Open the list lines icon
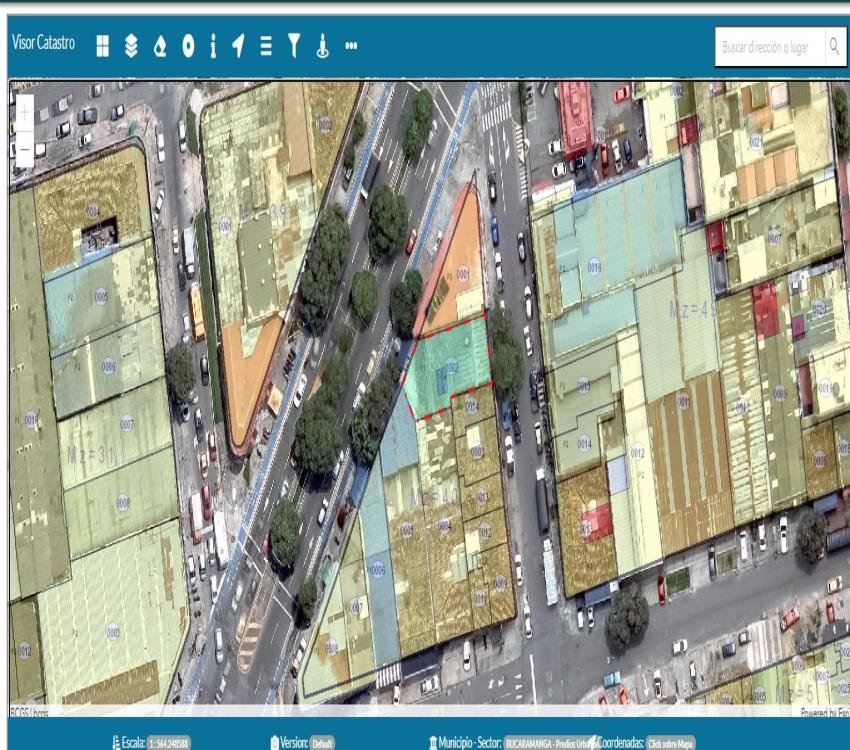 coord(266,46)
